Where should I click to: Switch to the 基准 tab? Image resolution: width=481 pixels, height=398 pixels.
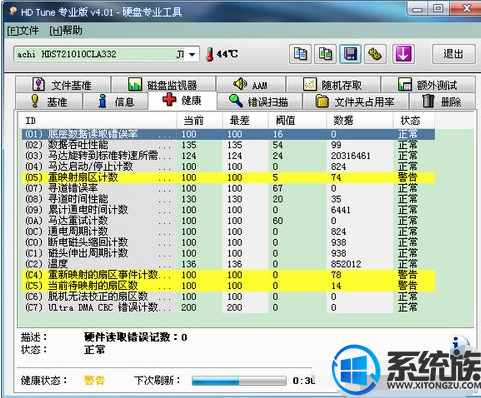pyautogui.click(x=49, y=101)
